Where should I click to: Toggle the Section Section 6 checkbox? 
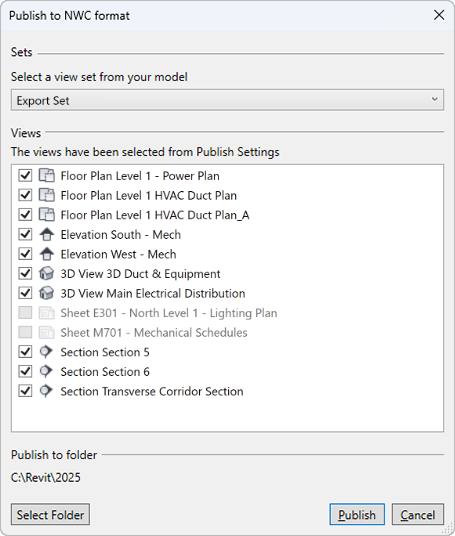coord(25,371)
